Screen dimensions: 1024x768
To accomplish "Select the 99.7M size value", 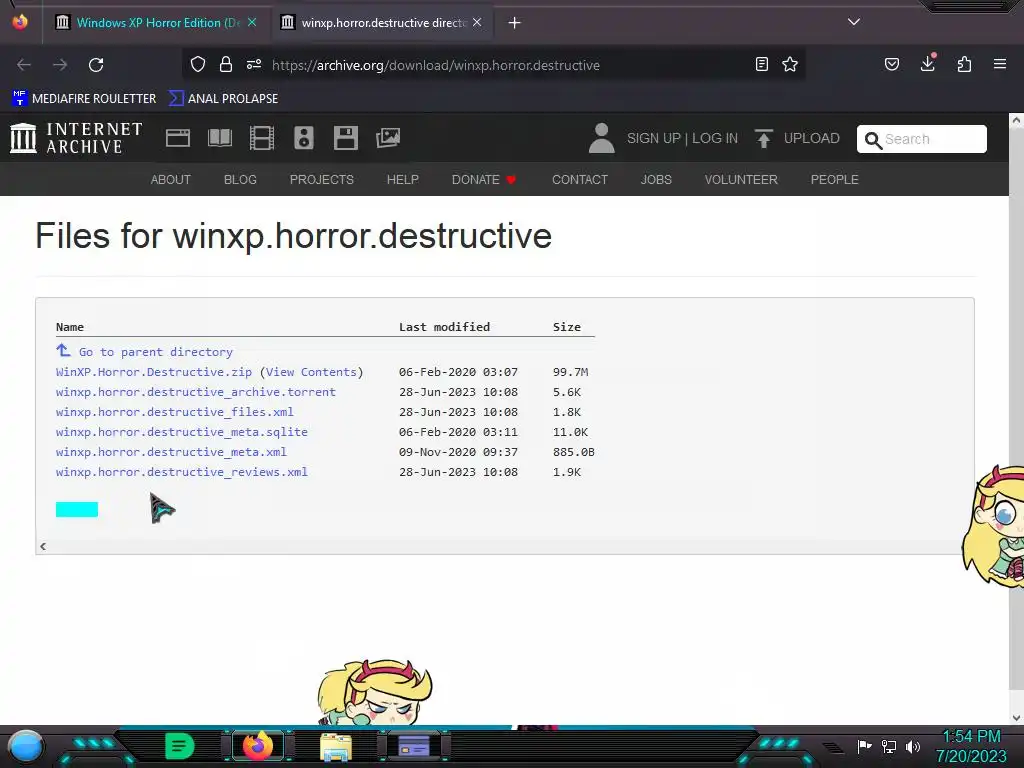I will [570, 372].
